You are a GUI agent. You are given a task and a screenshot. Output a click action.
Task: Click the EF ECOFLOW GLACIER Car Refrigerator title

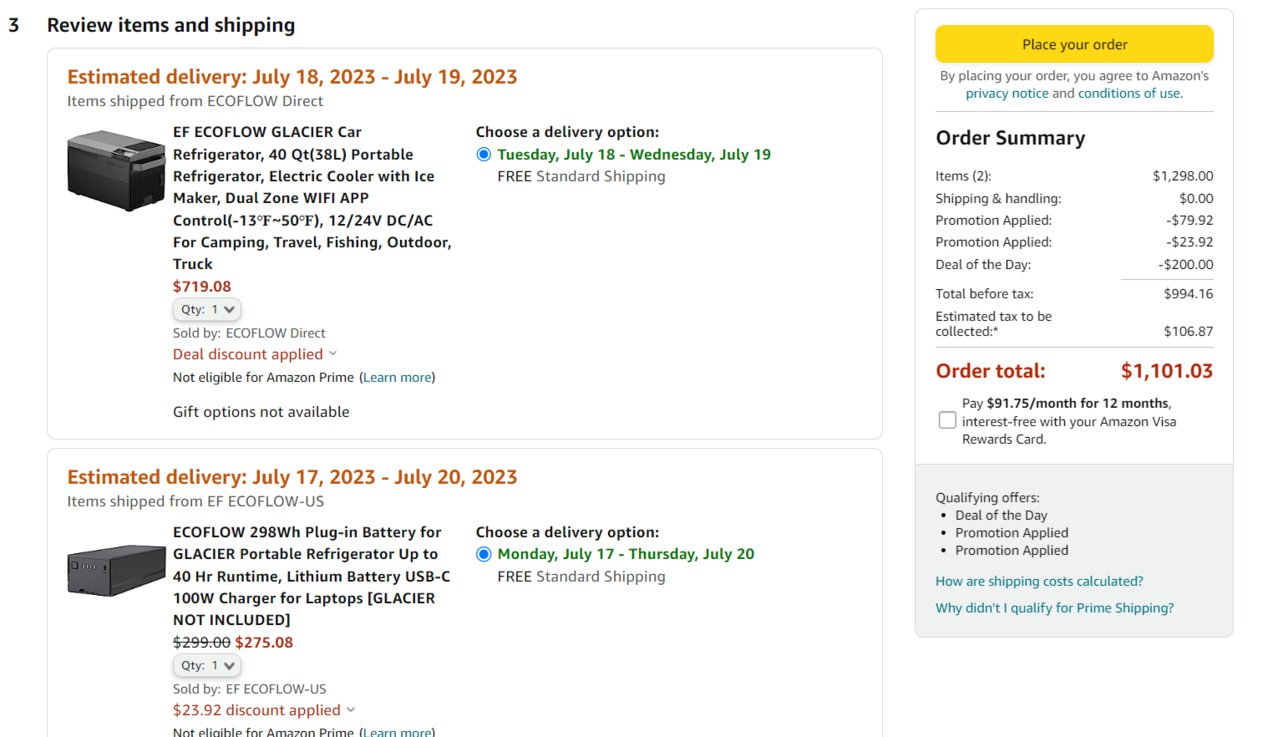[312, 198]
